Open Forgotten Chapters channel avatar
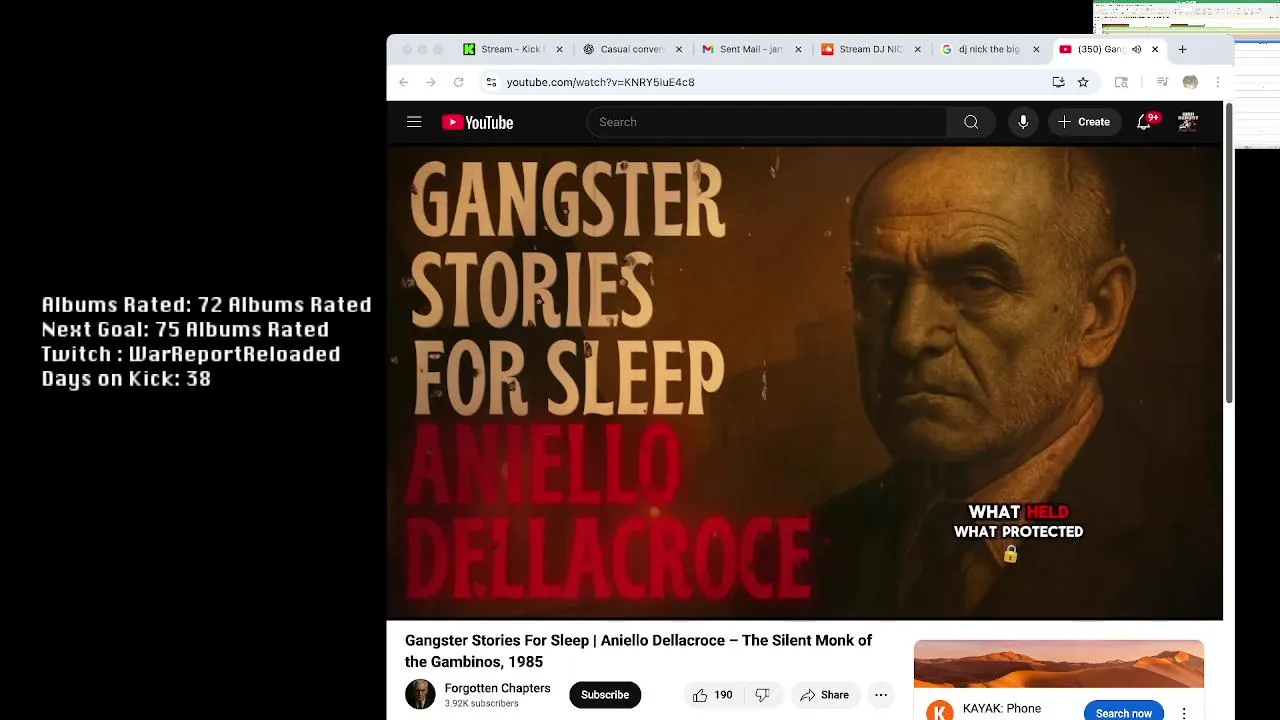Screen dimensions: 1280x720 (421, 694)
